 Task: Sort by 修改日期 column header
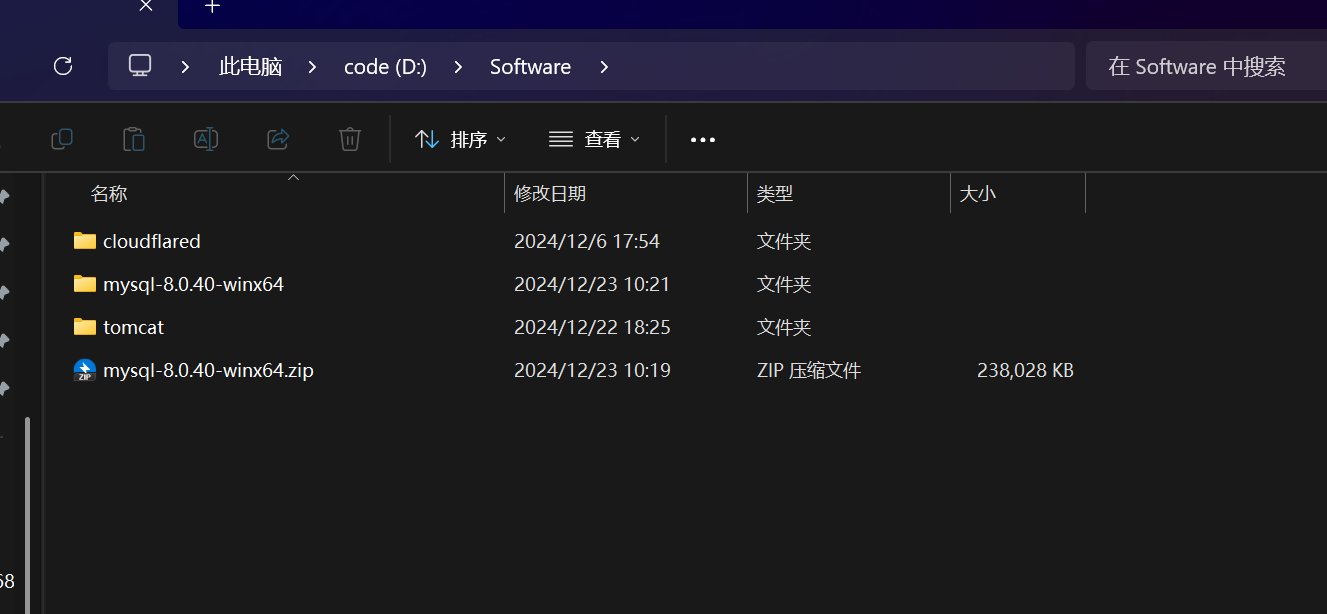[x=550, y=194]
